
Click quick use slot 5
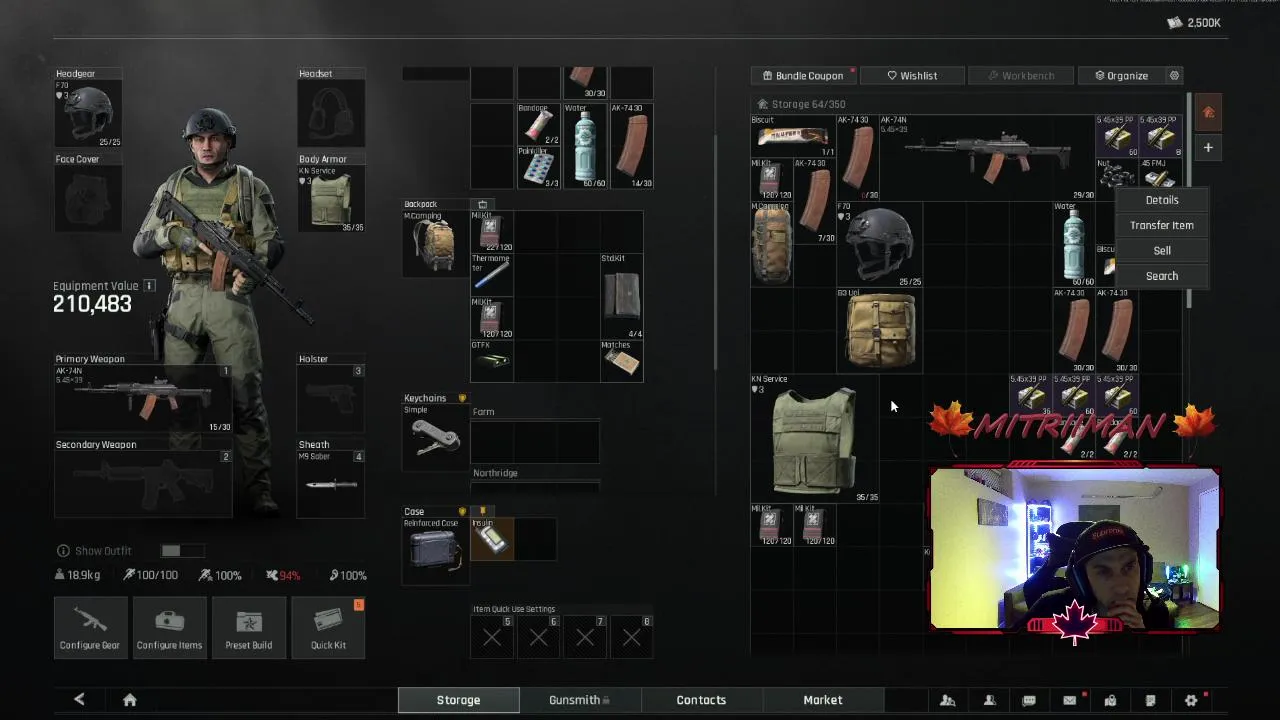pos(492,637)
